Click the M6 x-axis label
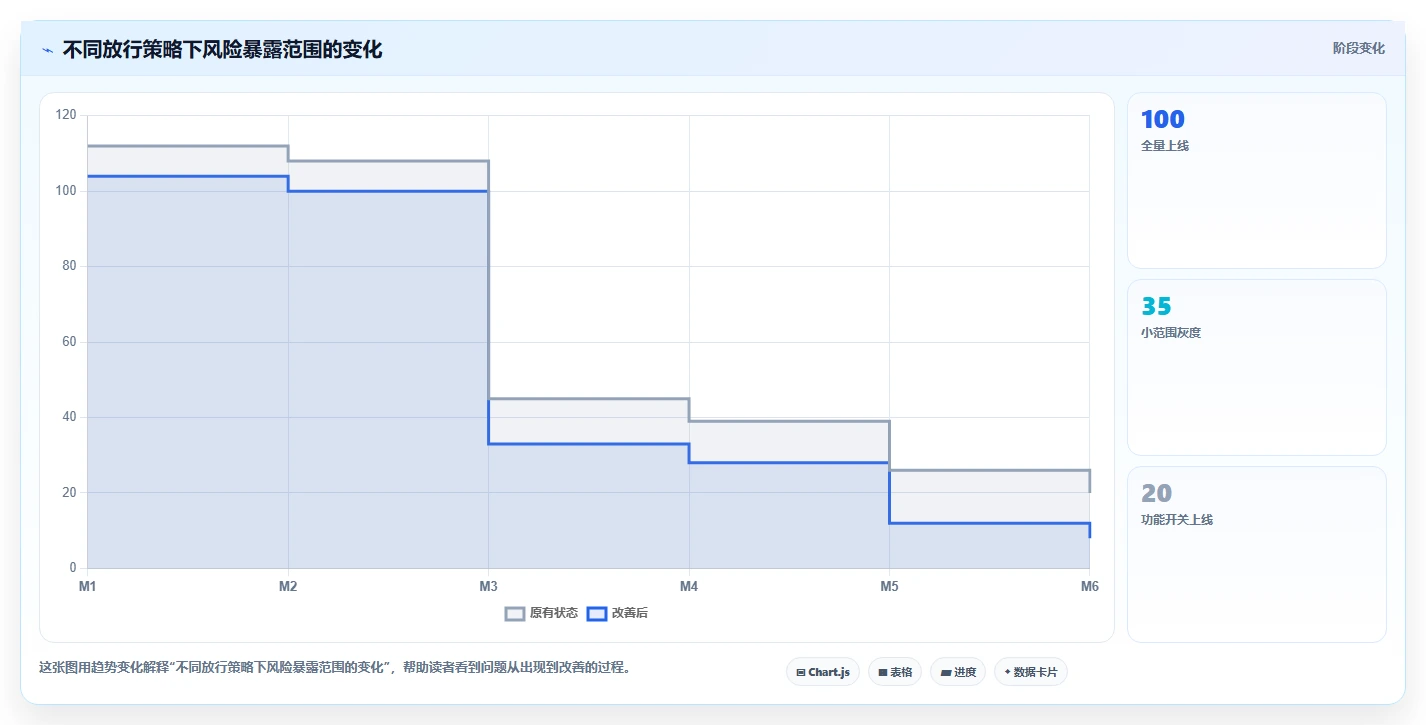The image size is (1426, 725). pyautogui.click(x=1089, y=587)
